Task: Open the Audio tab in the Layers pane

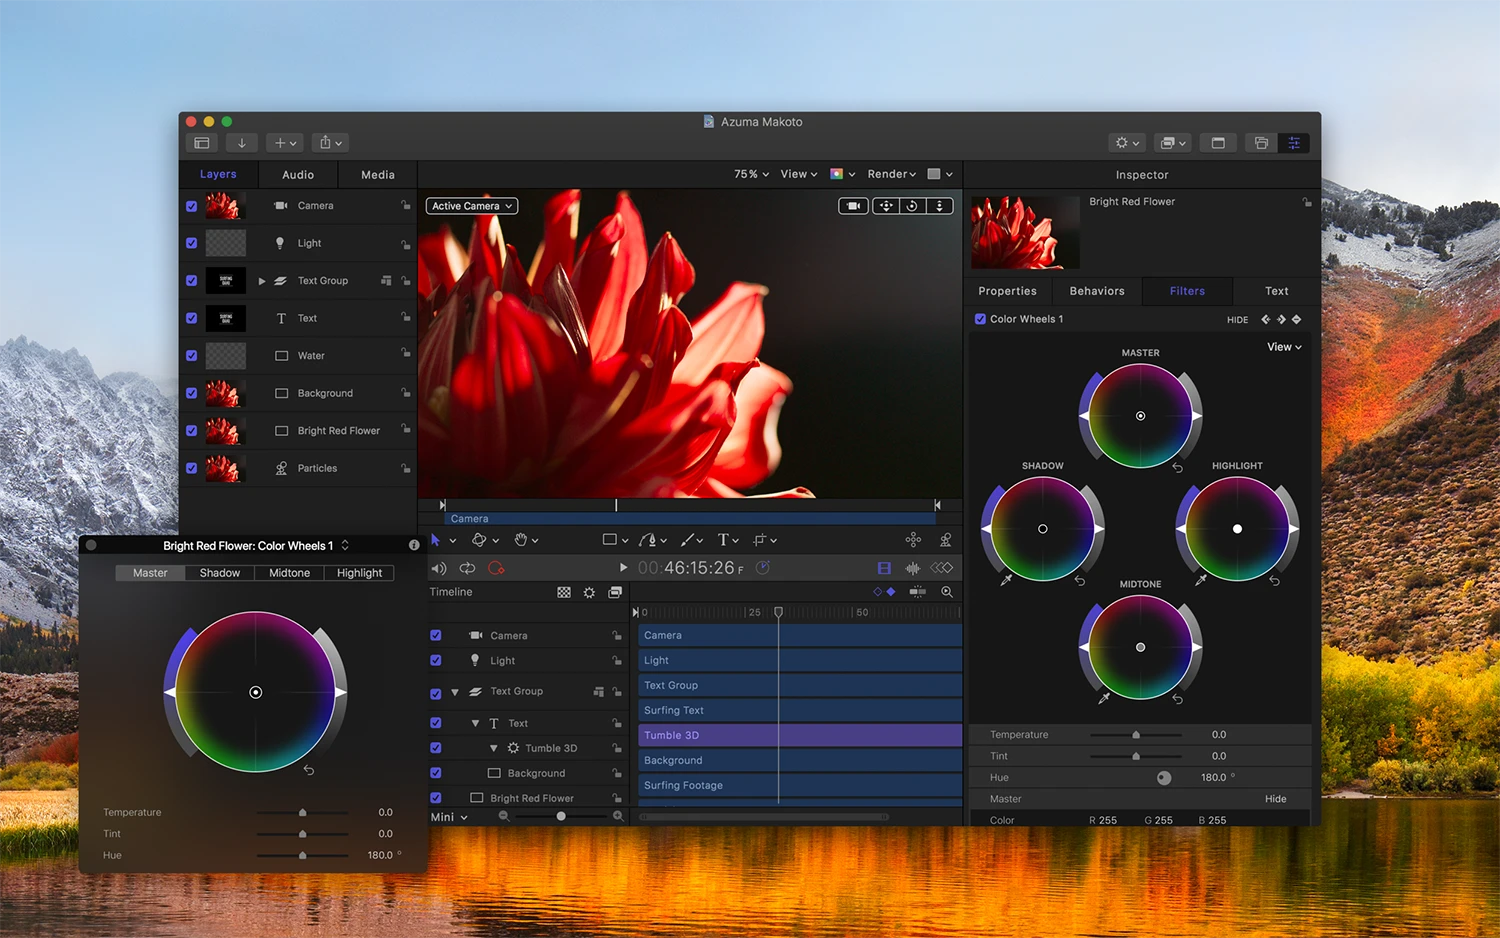Action: click(297, 174)
